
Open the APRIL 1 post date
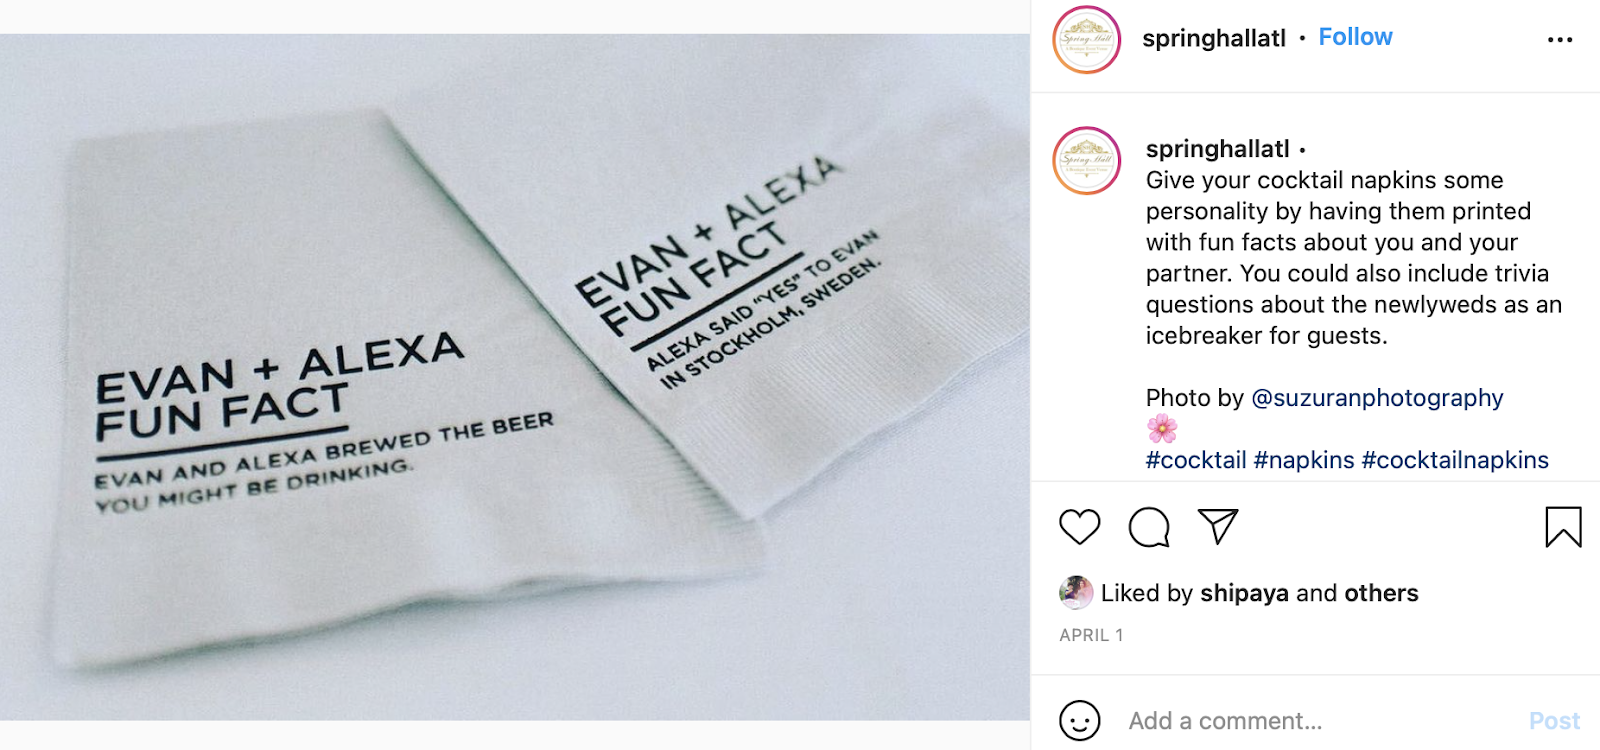click(x=1091, y=635)
